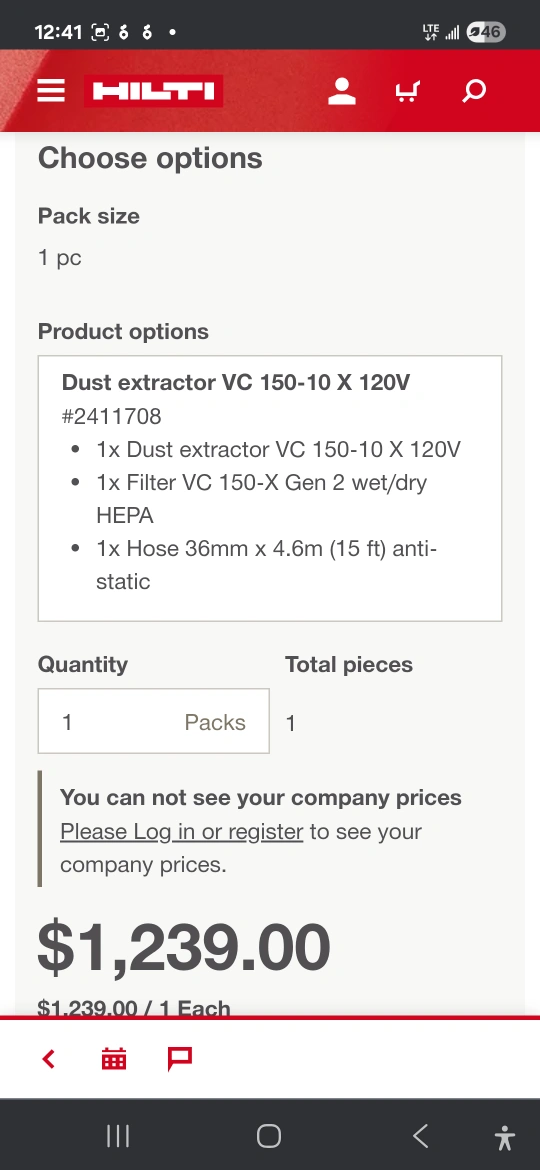Tap the chat flag icon in bottom bar
Screen dimensions: 540x1170
(180, 1059)
